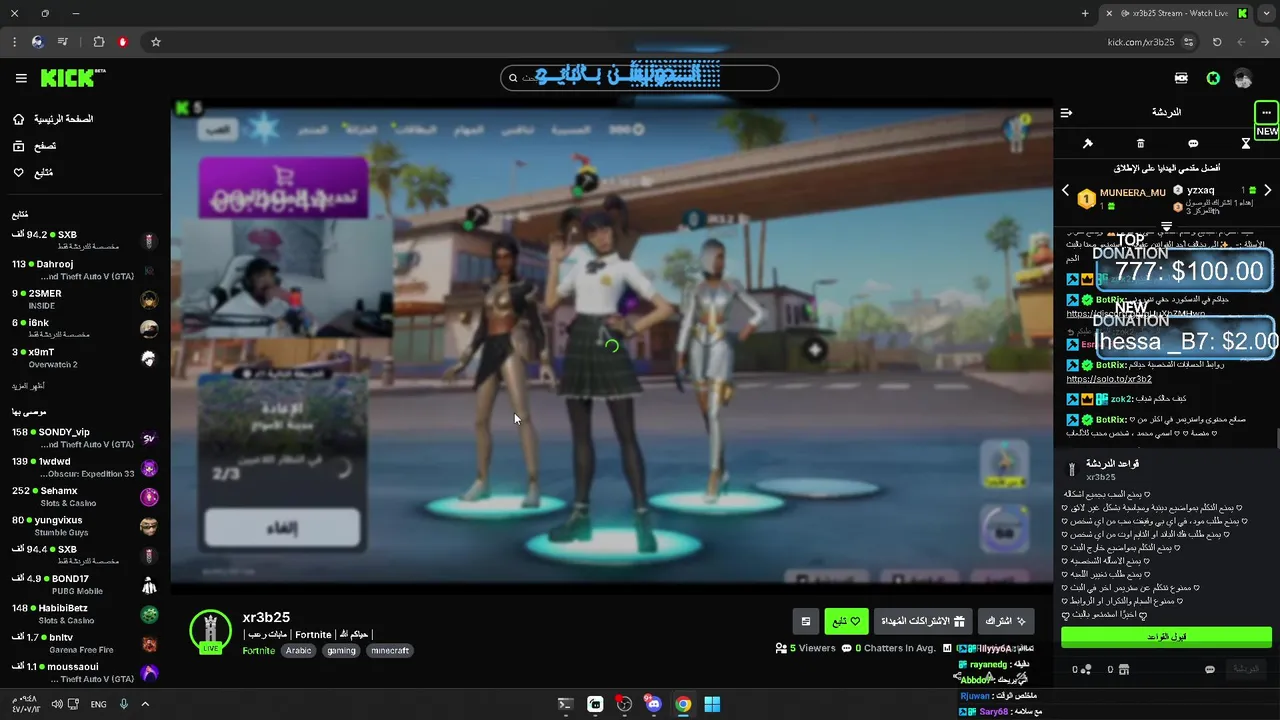The image size is (1280, 720).
Task: Click the Kick search field
Action: 640,78
